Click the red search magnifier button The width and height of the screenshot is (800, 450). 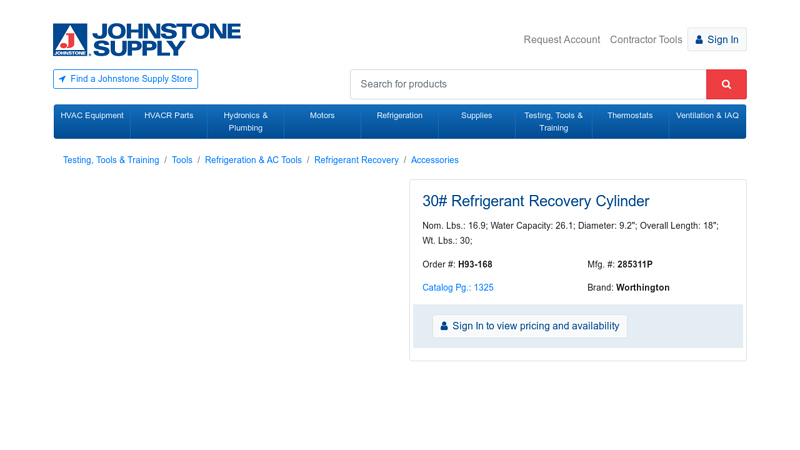[x=726, y=84]
